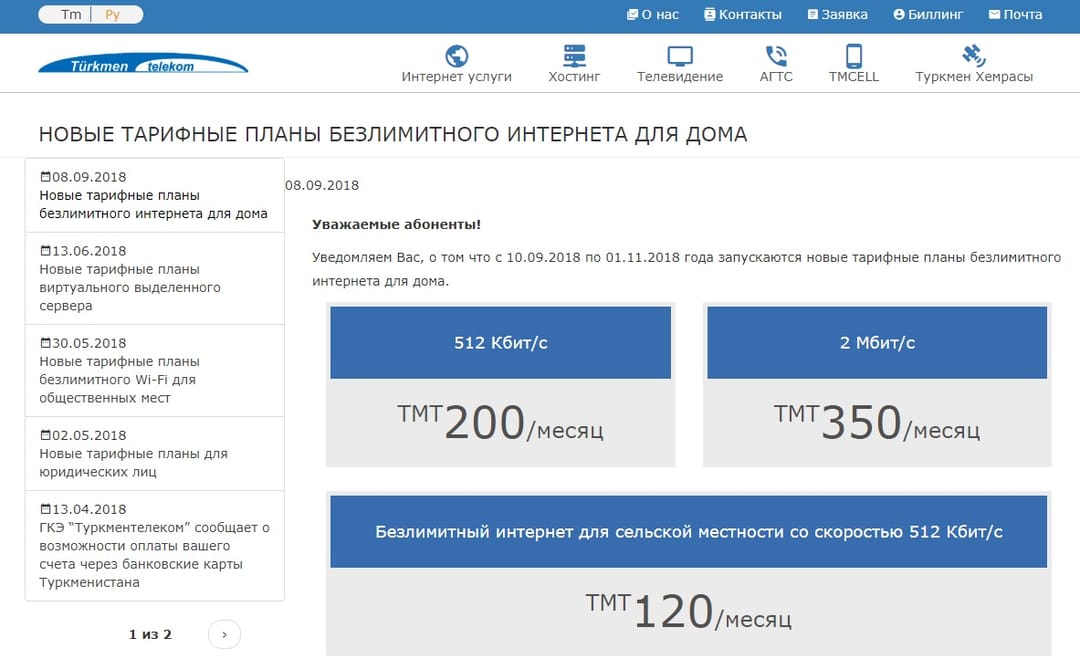Open Телевидение via the monitor icon
Viewport: 1080px width, 668px height.
680,55
